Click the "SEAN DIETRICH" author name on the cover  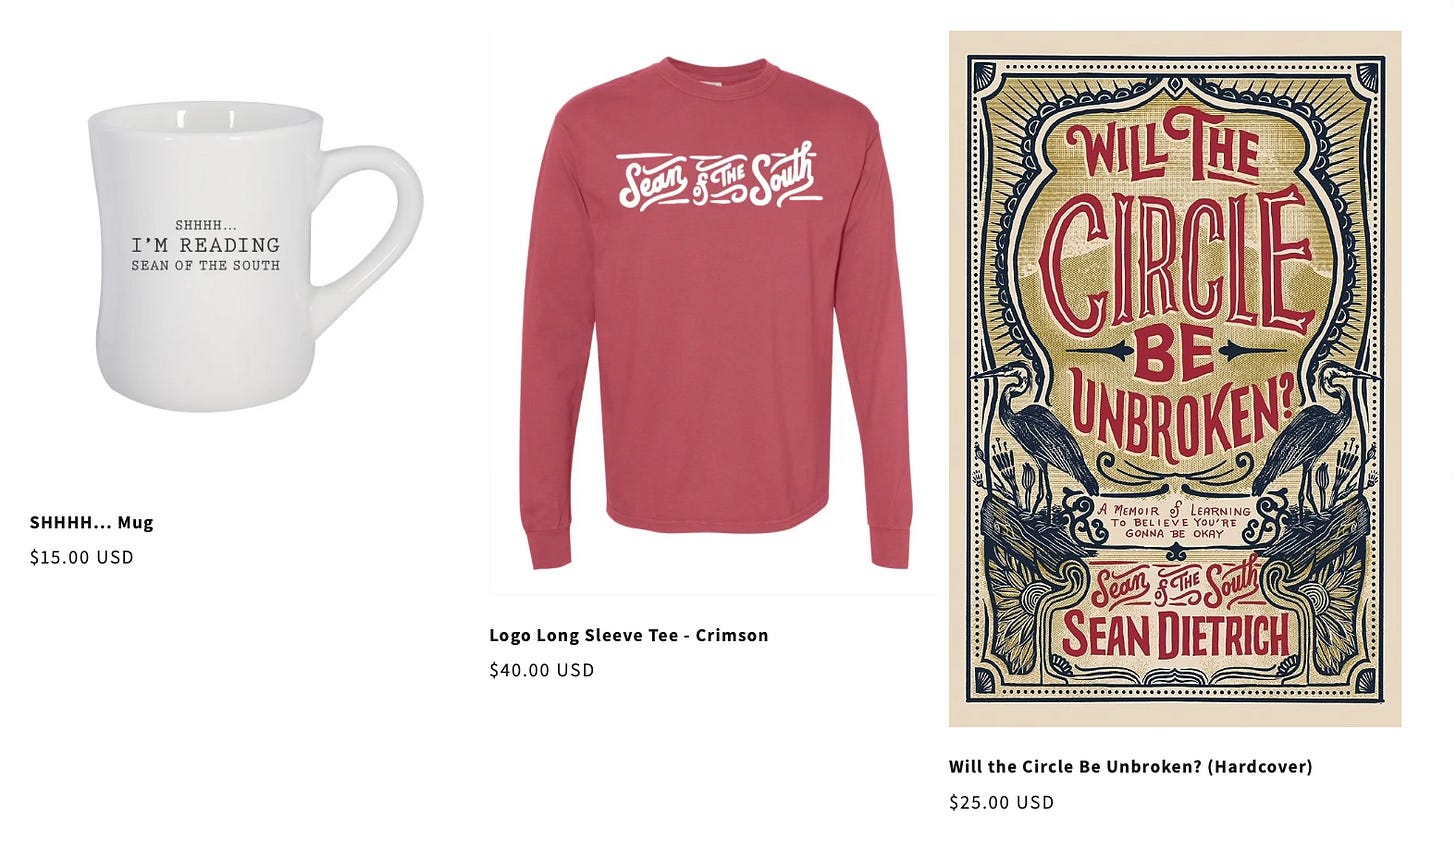[1176, 636]
